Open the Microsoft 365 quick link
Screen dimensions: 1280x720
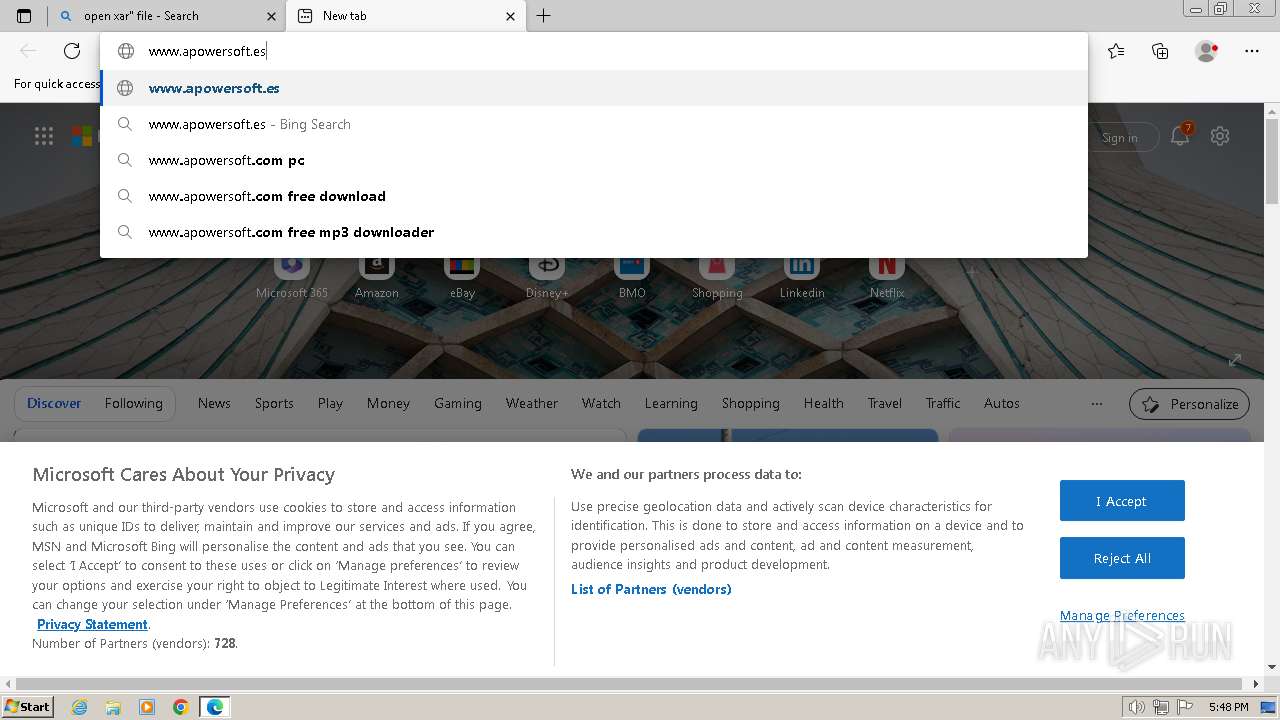[292, 277]
